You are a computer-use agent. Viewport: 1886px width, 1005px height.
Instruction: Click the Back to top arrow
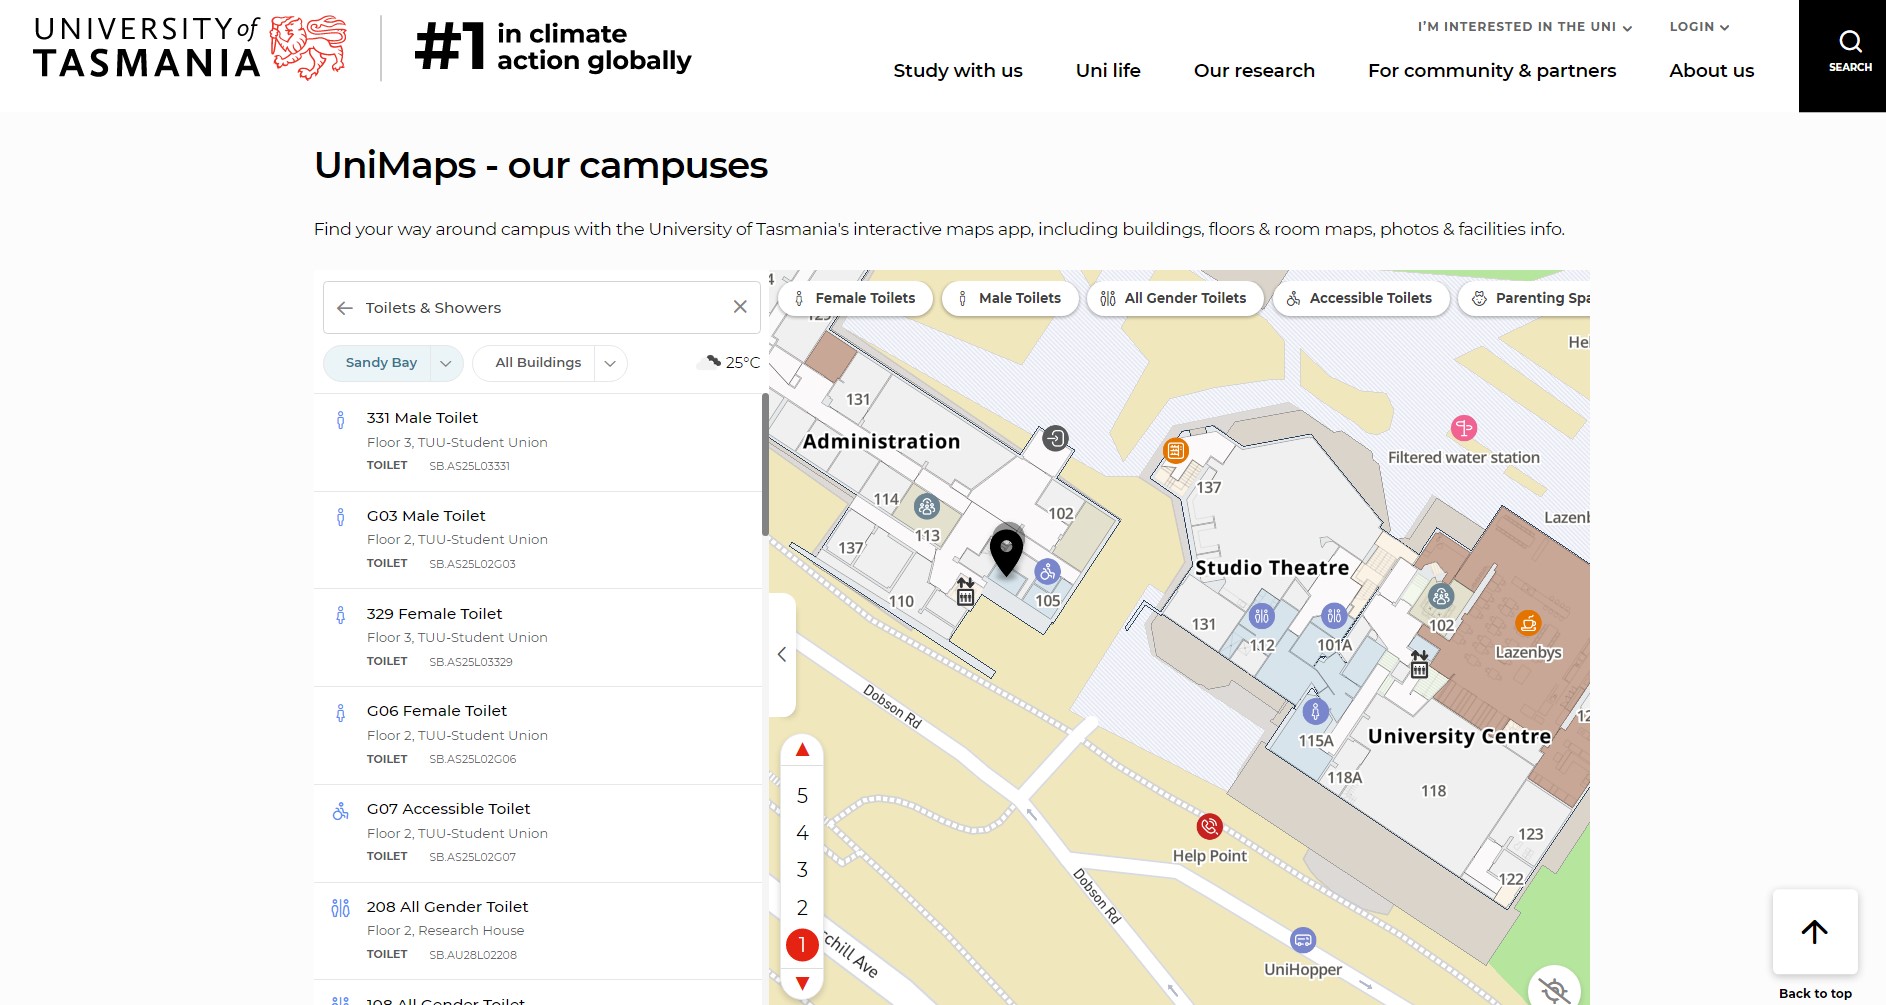pyautogui.click(x=1815, y=932)
